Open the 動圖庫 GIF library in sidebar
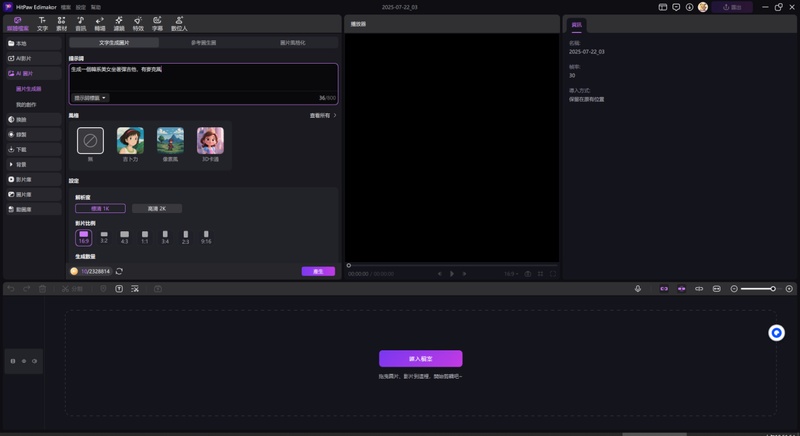 click(x=33, y=210)
